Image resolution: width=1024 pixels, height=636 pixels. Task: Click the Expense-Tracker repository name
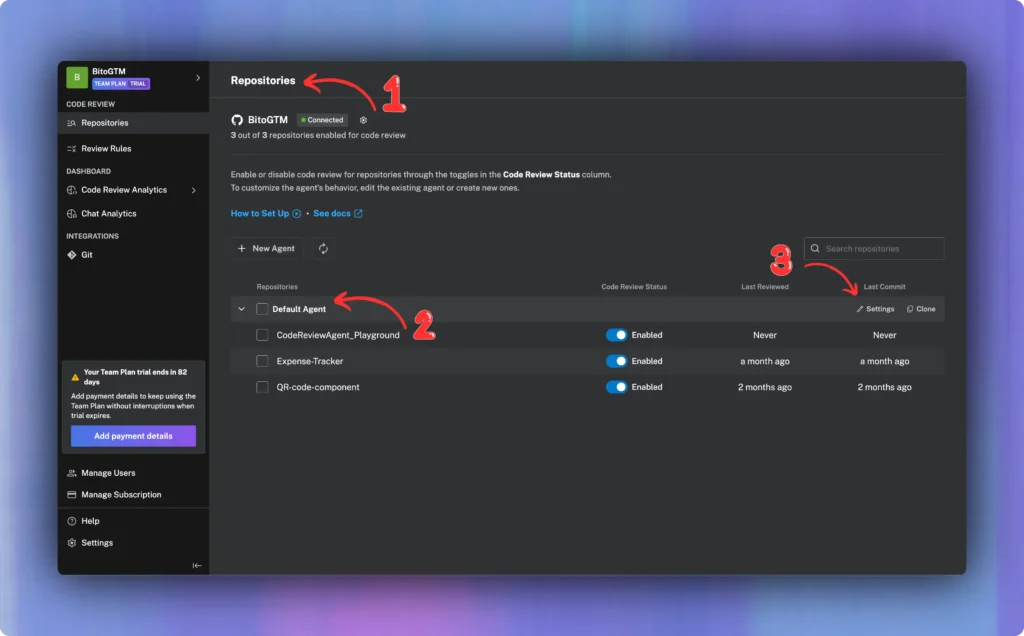click(x=310, y=361)
